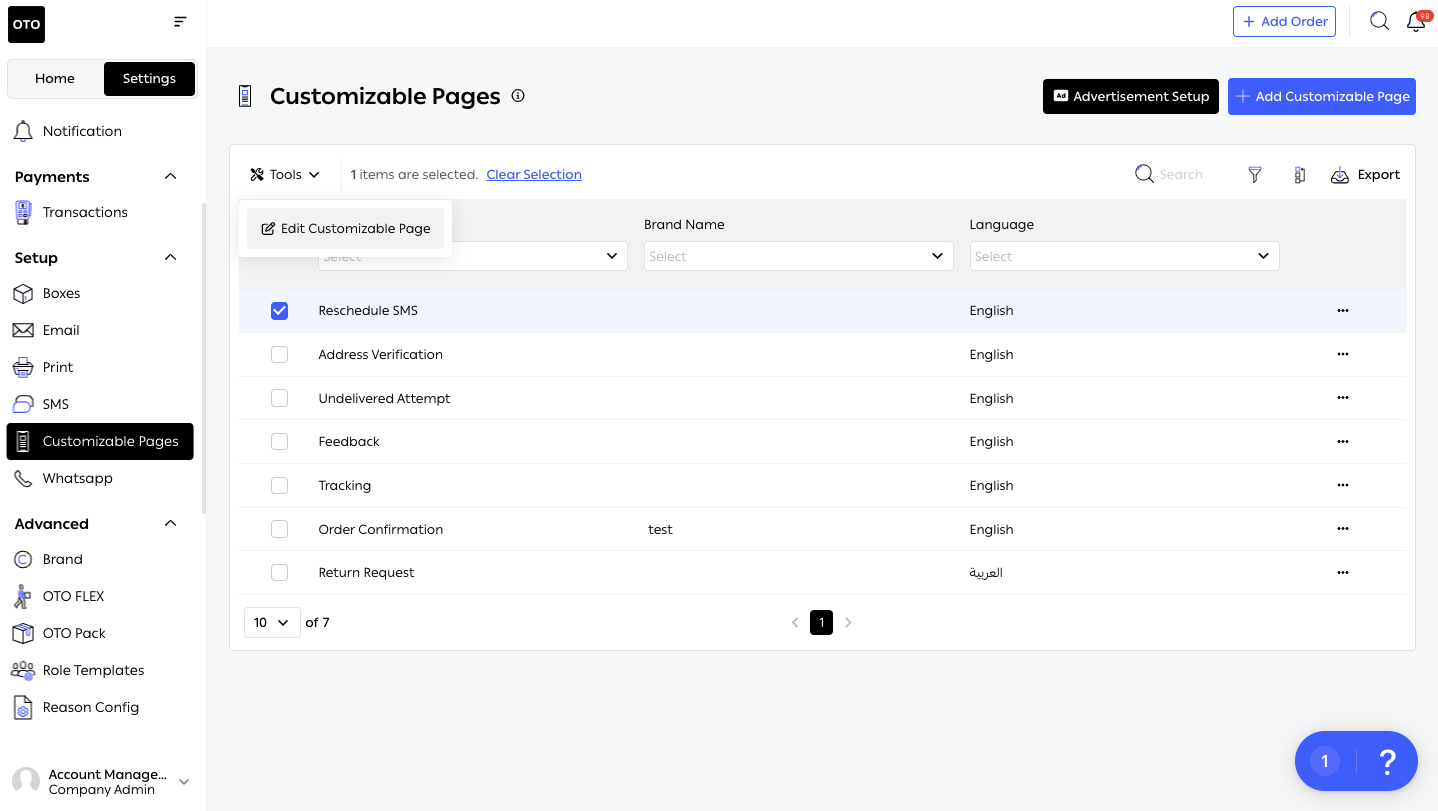1438x811 pixels.
Task: Switch to the Home tab
Action: [x=55, y=79]
